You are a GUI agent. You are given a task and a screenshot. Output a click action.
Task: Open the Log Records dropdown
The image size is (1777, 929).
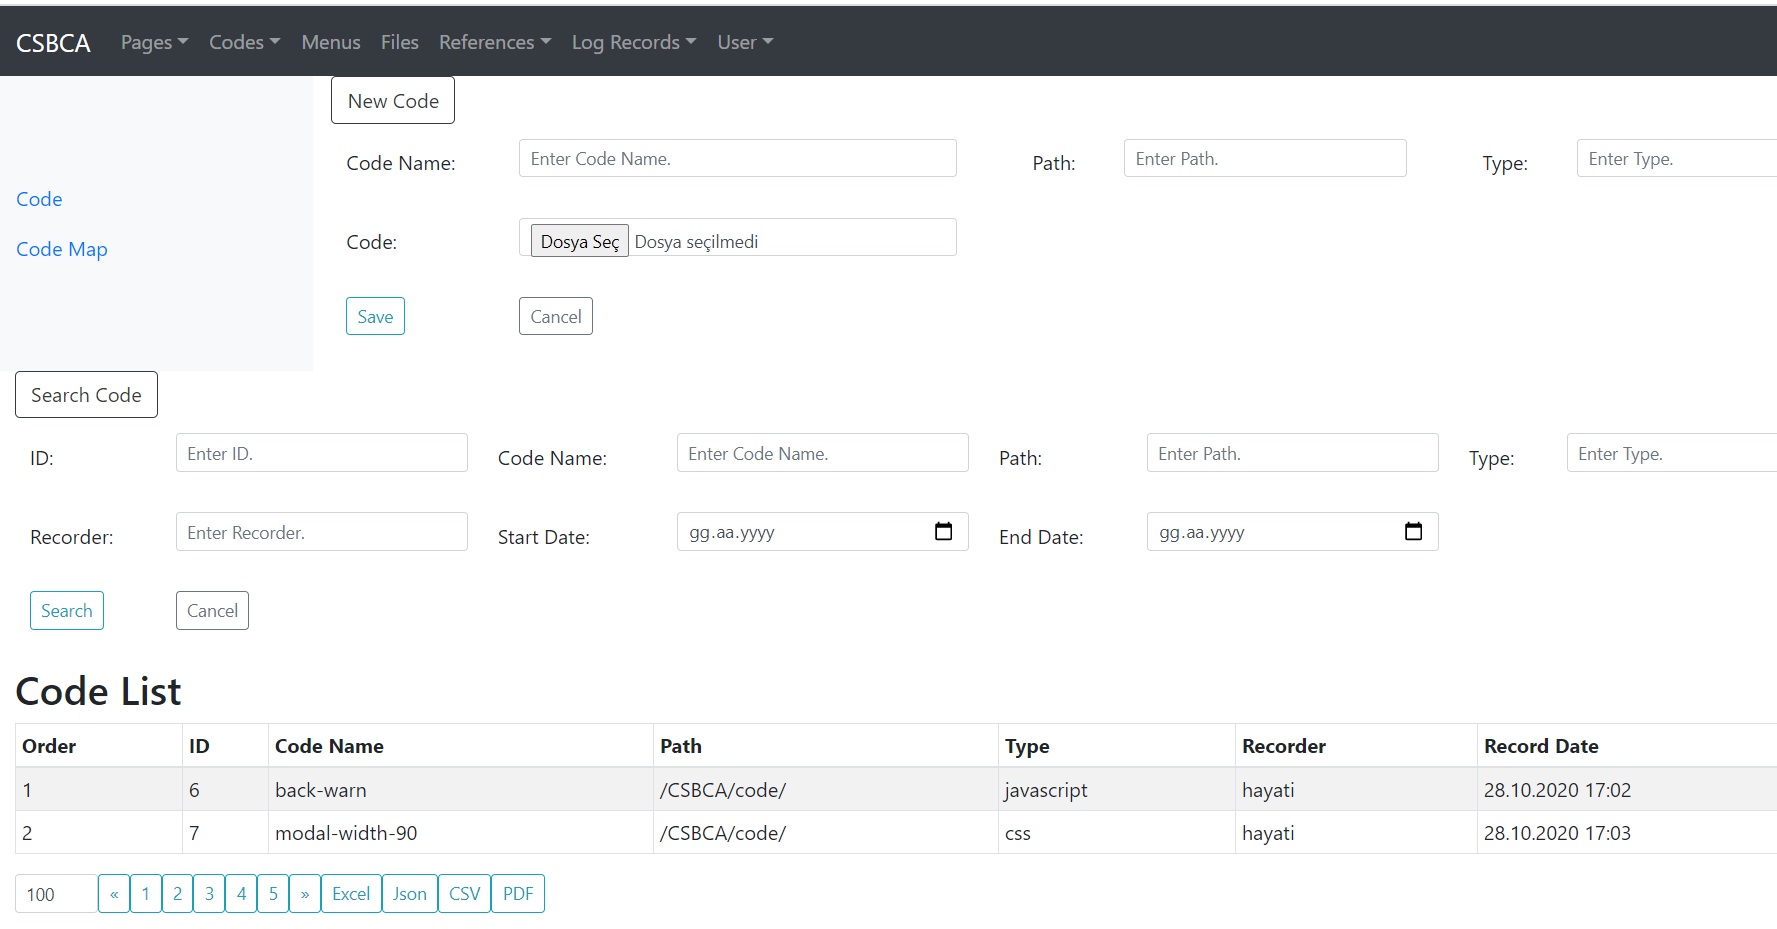[633, 42]
